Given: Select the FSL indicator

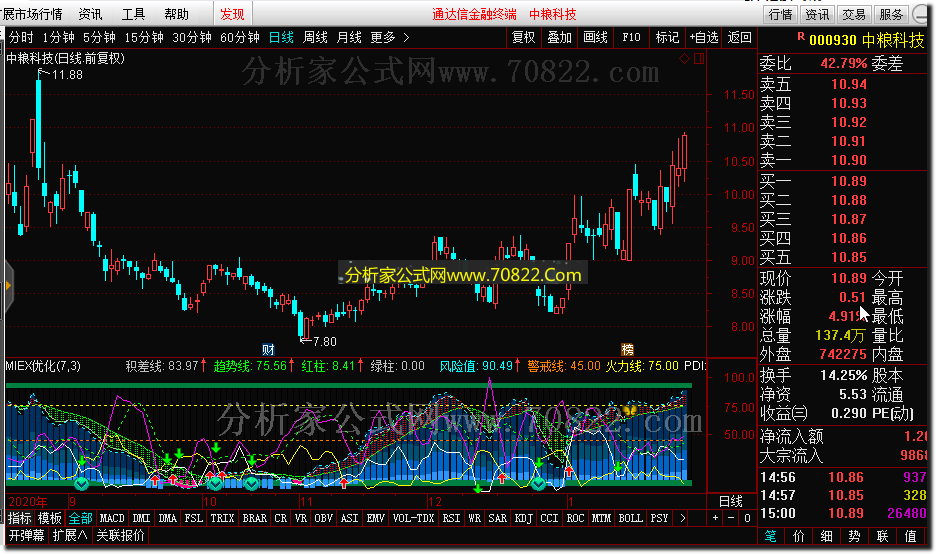Looking at the screenshot, I should point(193,518).
